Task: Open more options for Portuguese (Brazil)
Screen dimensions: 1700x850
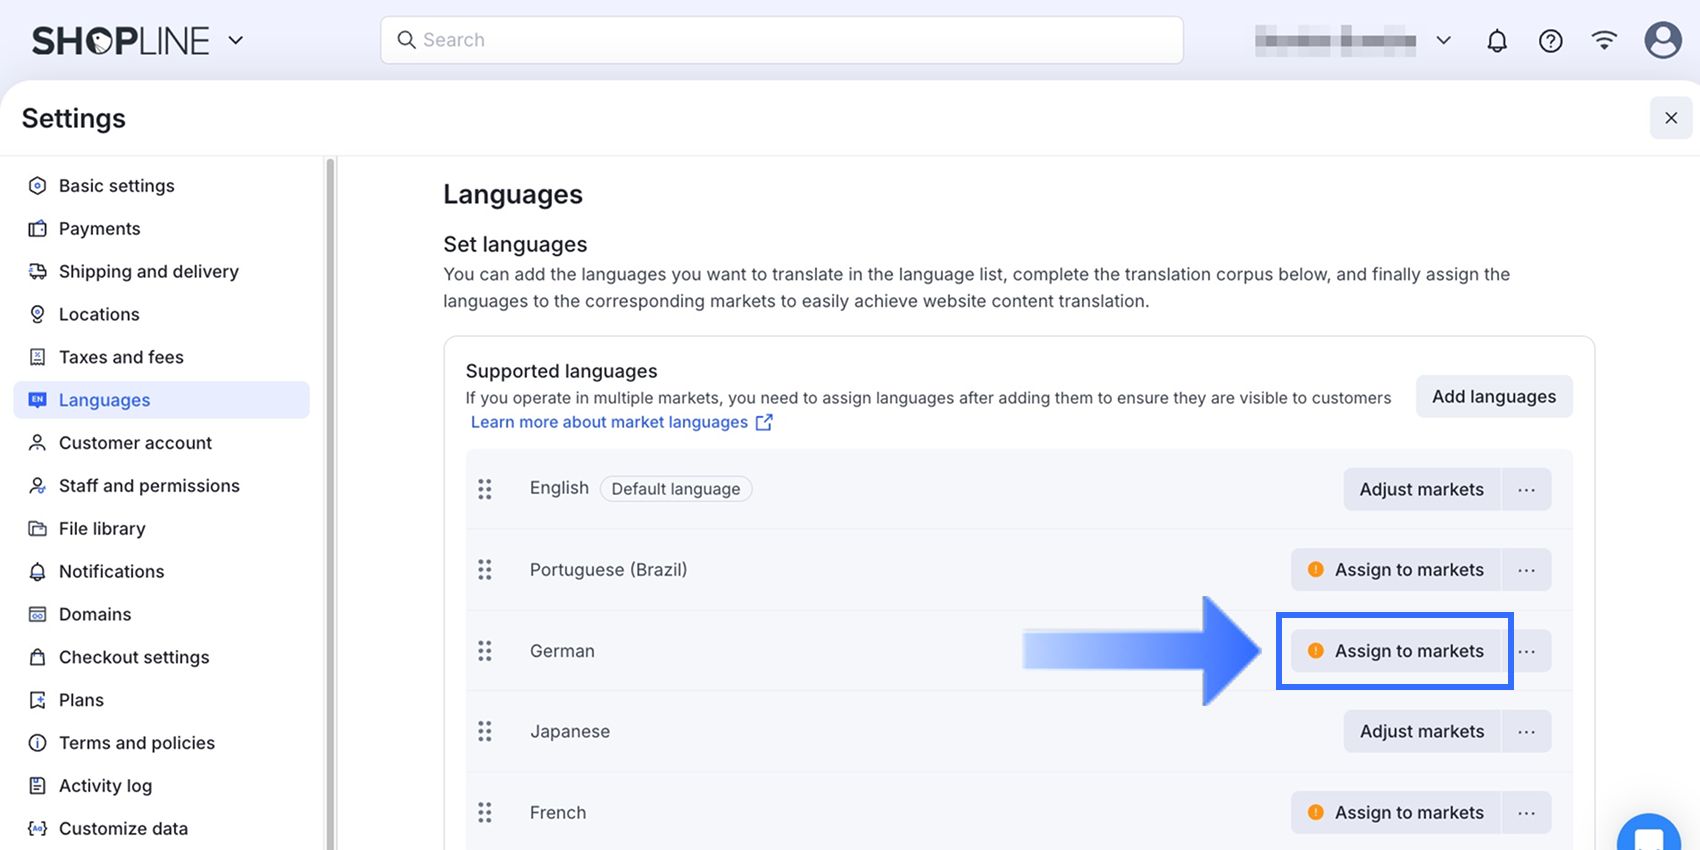Action: pyautogui.click(x=1526, y=570)
